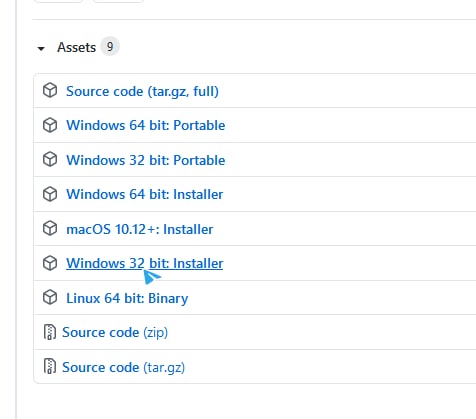Click package icon beside Source code tar.gz full
The height and width of the screenshot is (419, 476).
[50, 91]
